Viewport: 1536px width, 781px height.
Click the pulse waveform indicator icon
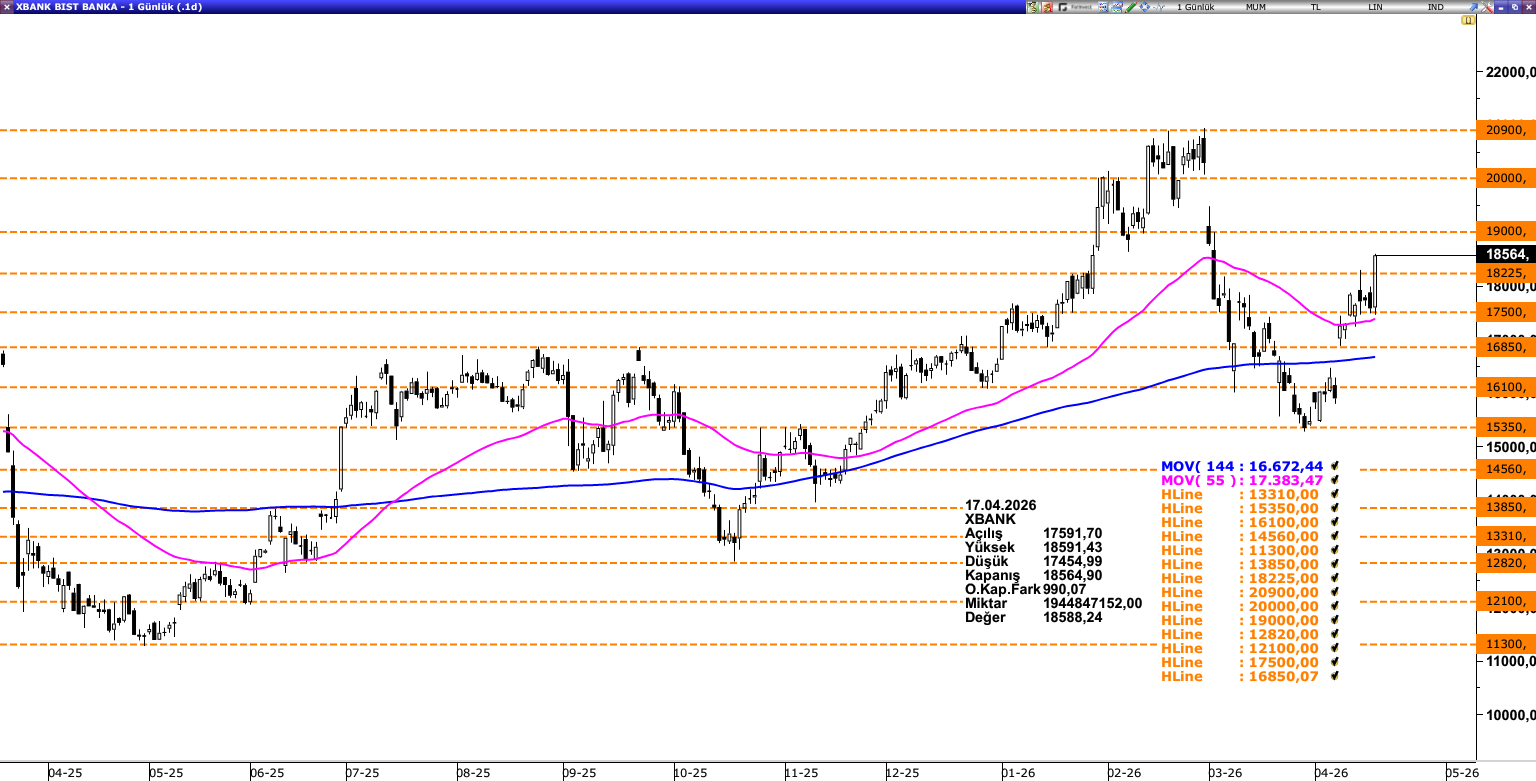click(x=1158, y=7)
